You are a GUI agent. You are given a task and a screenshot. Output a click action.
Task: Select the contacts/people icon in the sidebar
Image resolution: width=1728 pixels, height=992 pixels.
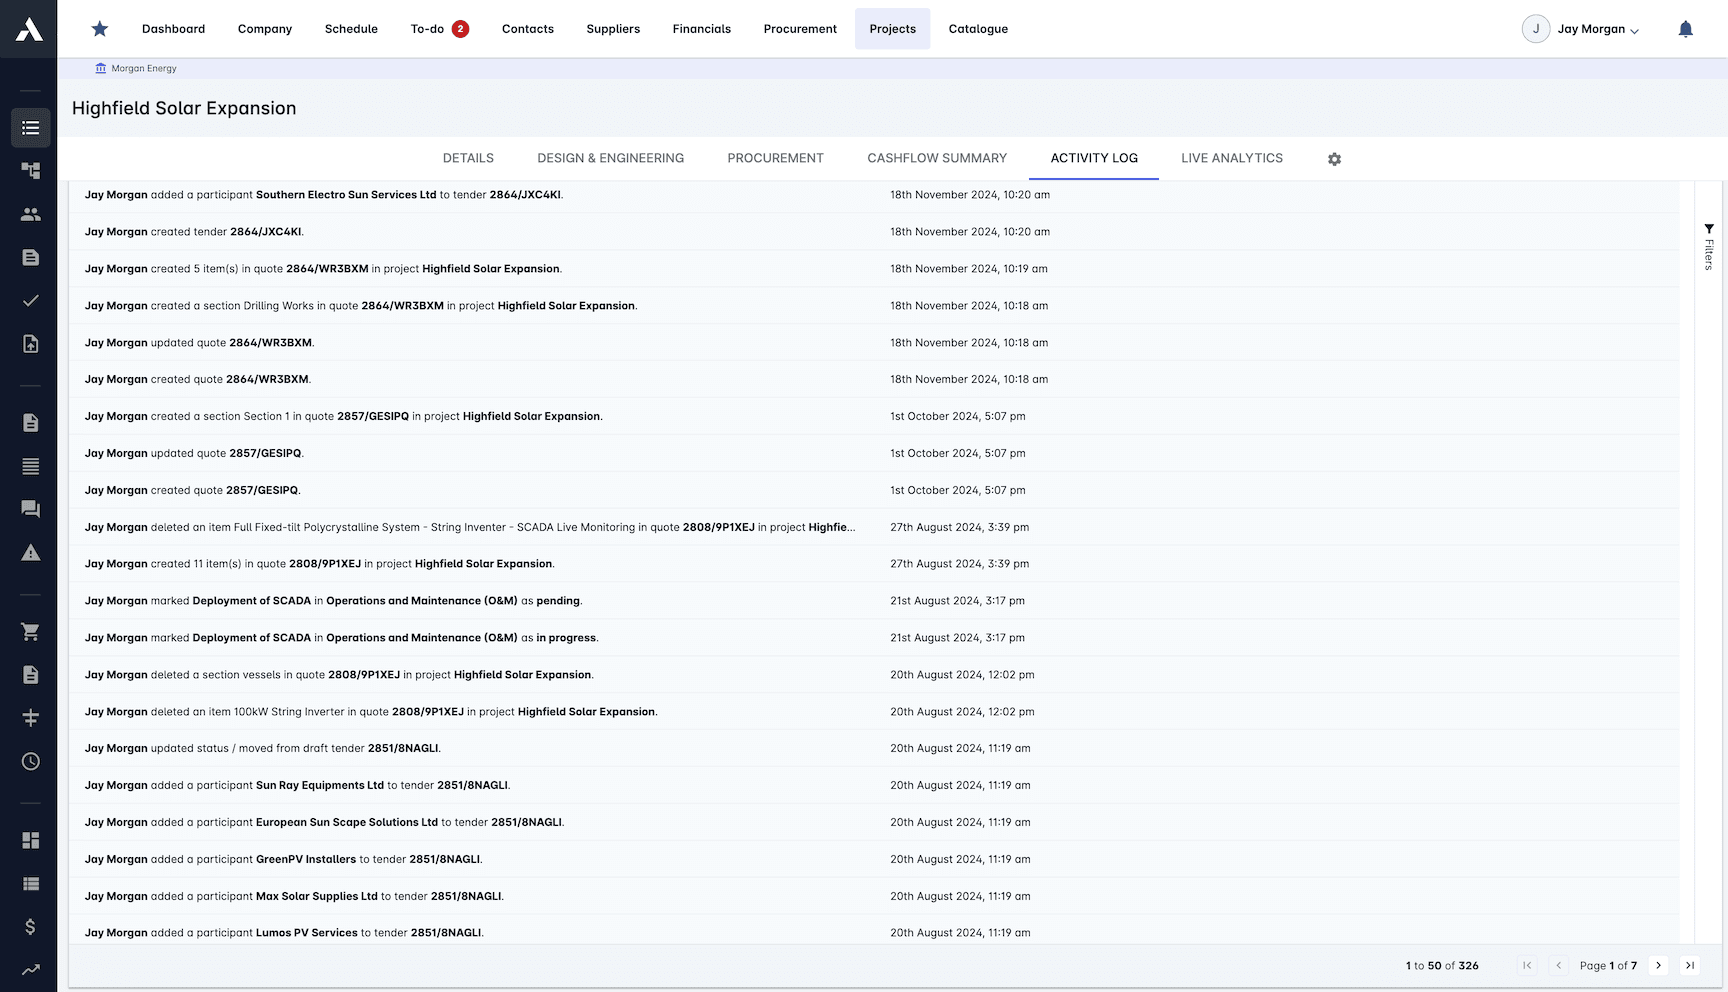(30, 213)
